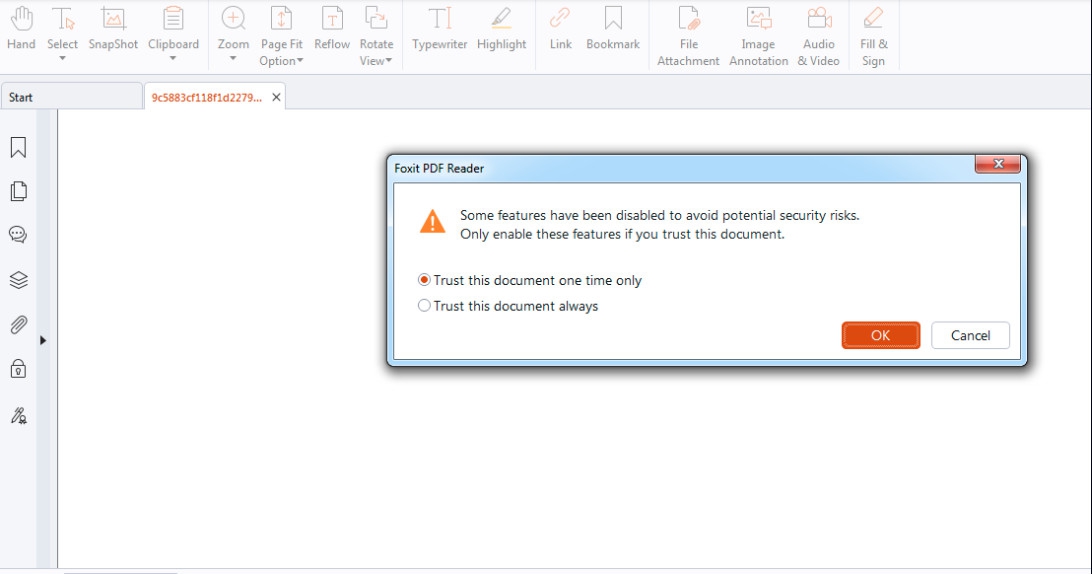This screenshot has width=1092, height=574.
Task: Expand the Select tool dropdown arrow
Action: tap(63, 59)
